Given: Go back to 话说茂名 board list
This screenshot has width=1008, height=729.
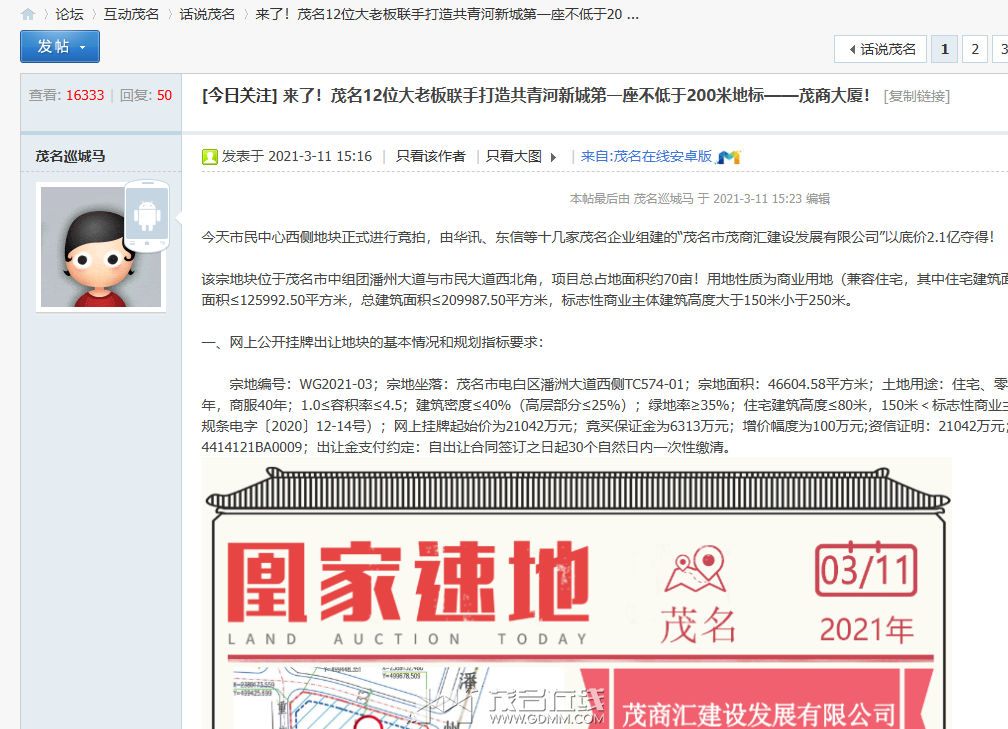Looking at the screenshot, I should coord(881,49).
